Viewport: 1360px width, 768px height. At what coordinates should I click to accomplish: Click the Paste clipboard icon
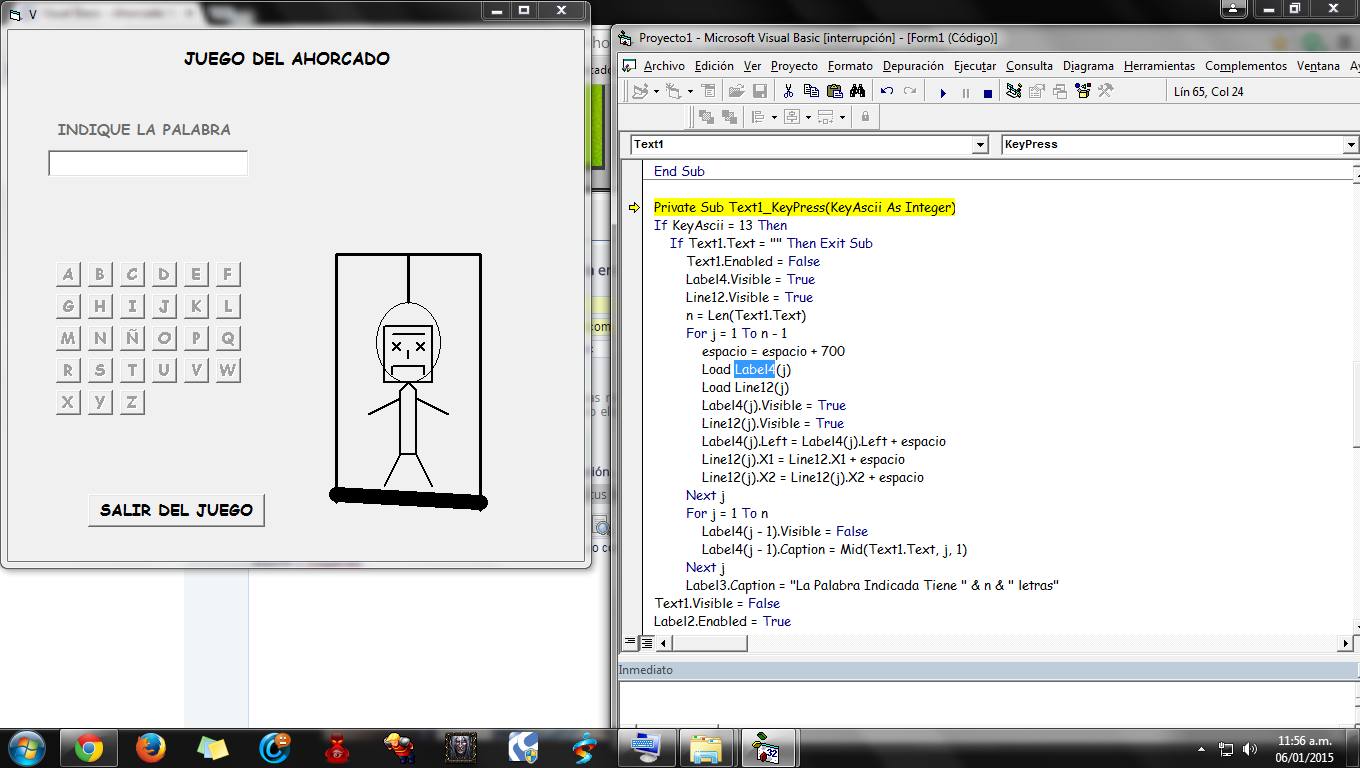coord(835,91)
